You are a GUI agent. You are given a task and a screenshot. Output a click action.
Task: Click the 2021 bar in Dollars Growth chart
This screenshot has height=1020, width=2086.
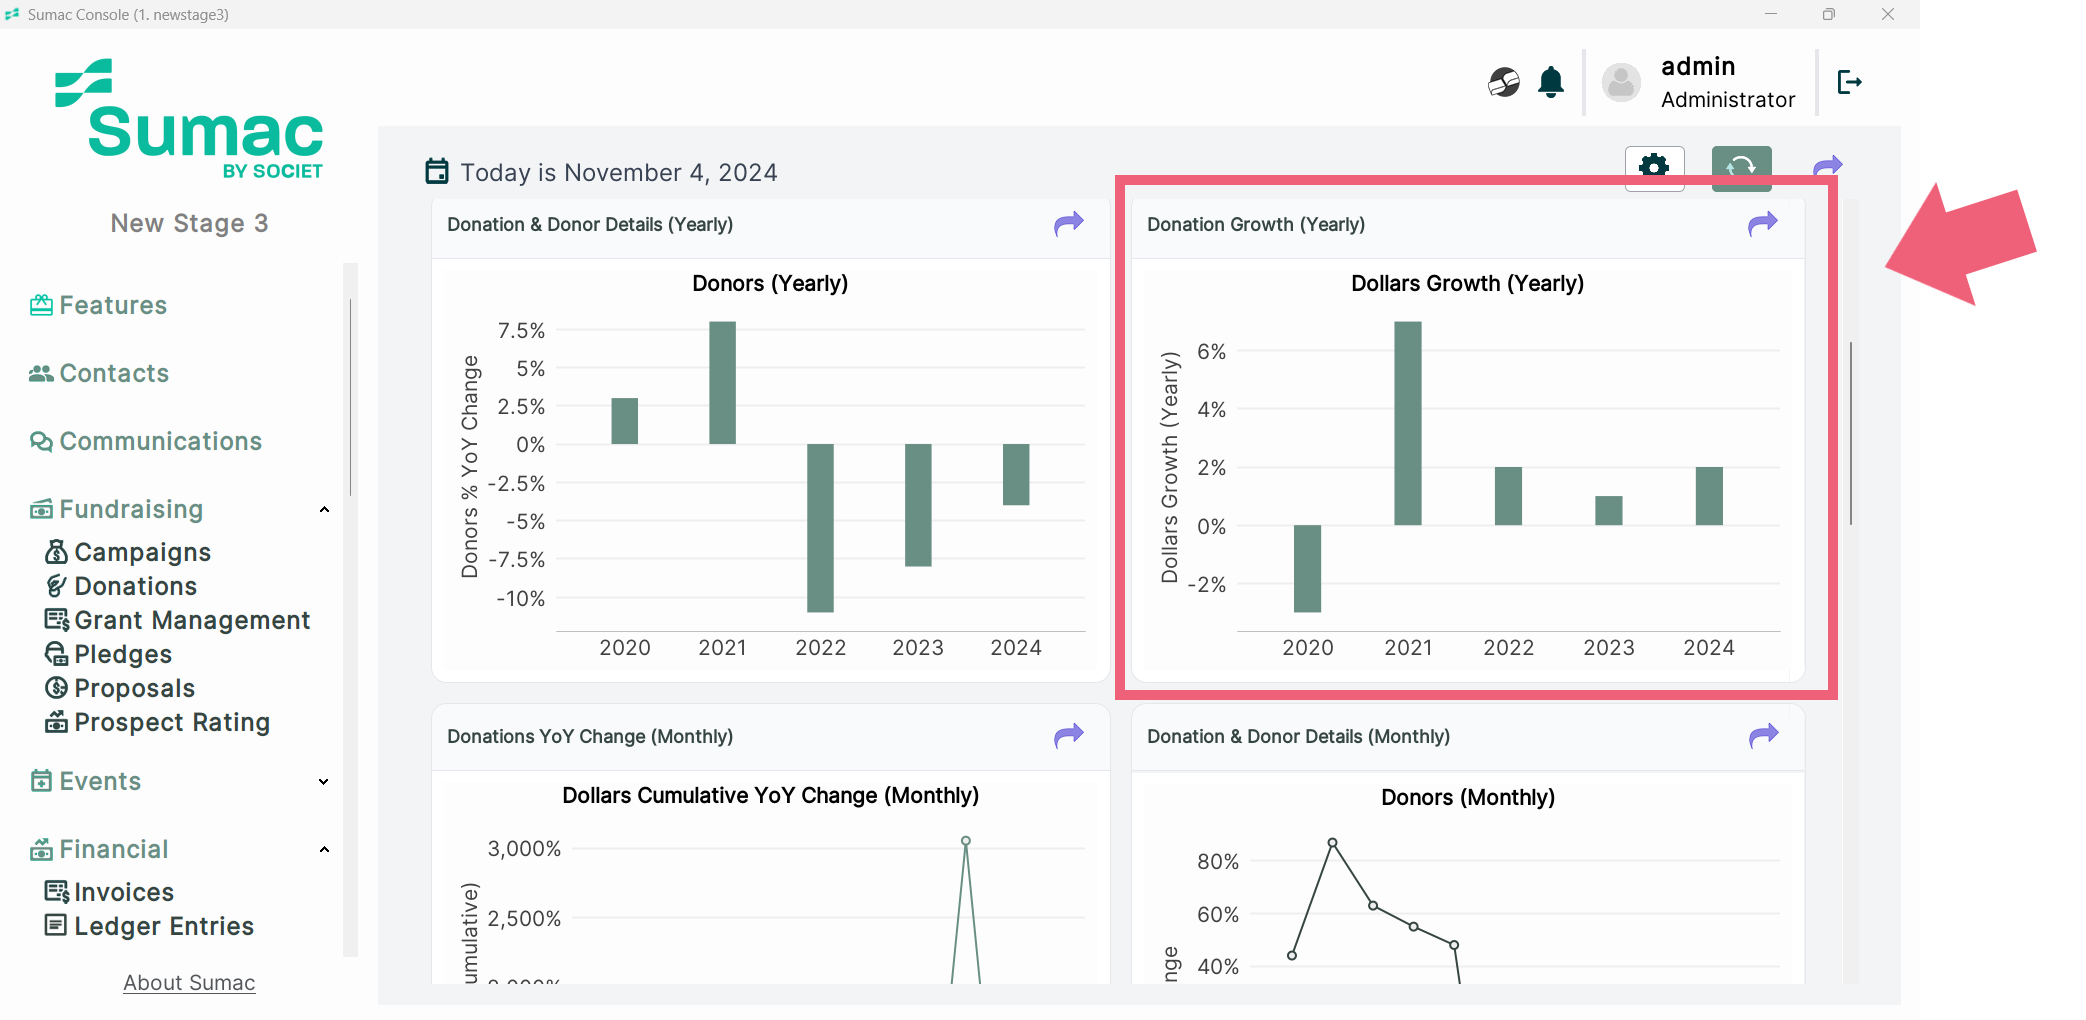coord(1408,423)
